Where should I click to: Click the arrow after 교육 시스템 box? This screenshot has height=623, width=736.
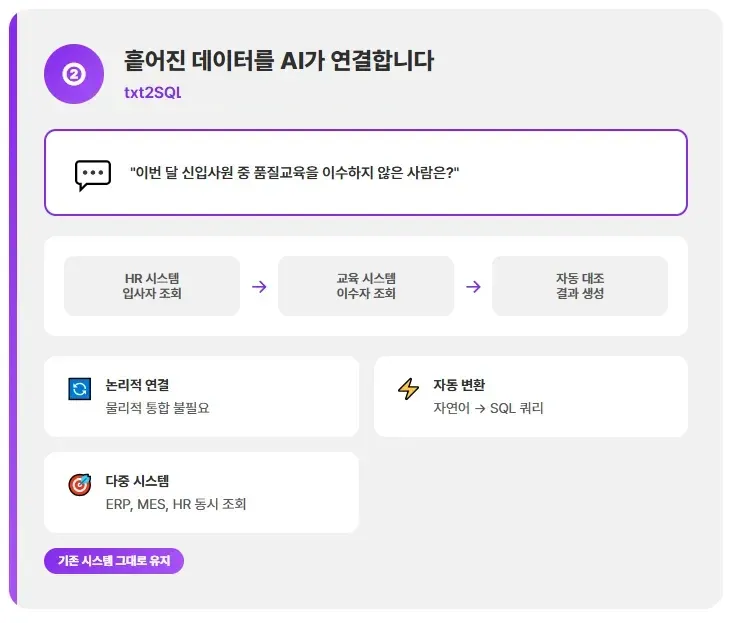click(x=473, y=286)
